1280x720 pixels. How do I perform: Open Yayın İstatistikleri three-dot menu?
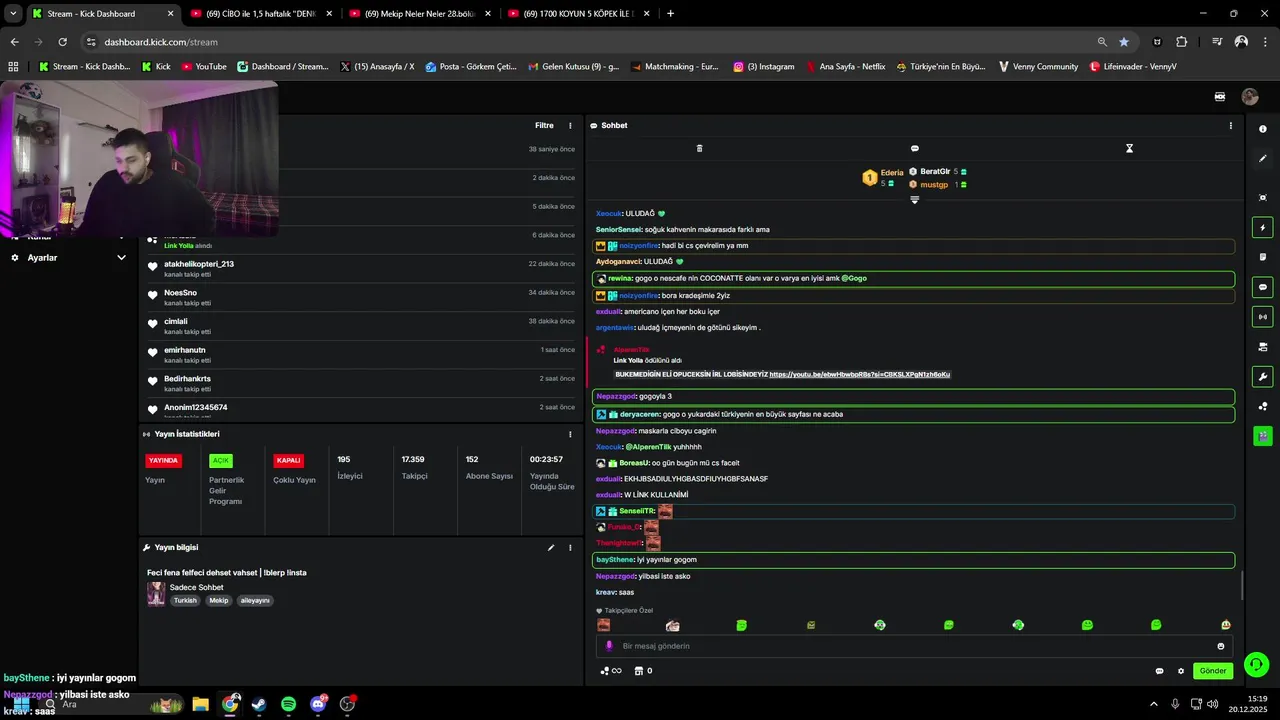pyautogui.click(x=570, y=434)
